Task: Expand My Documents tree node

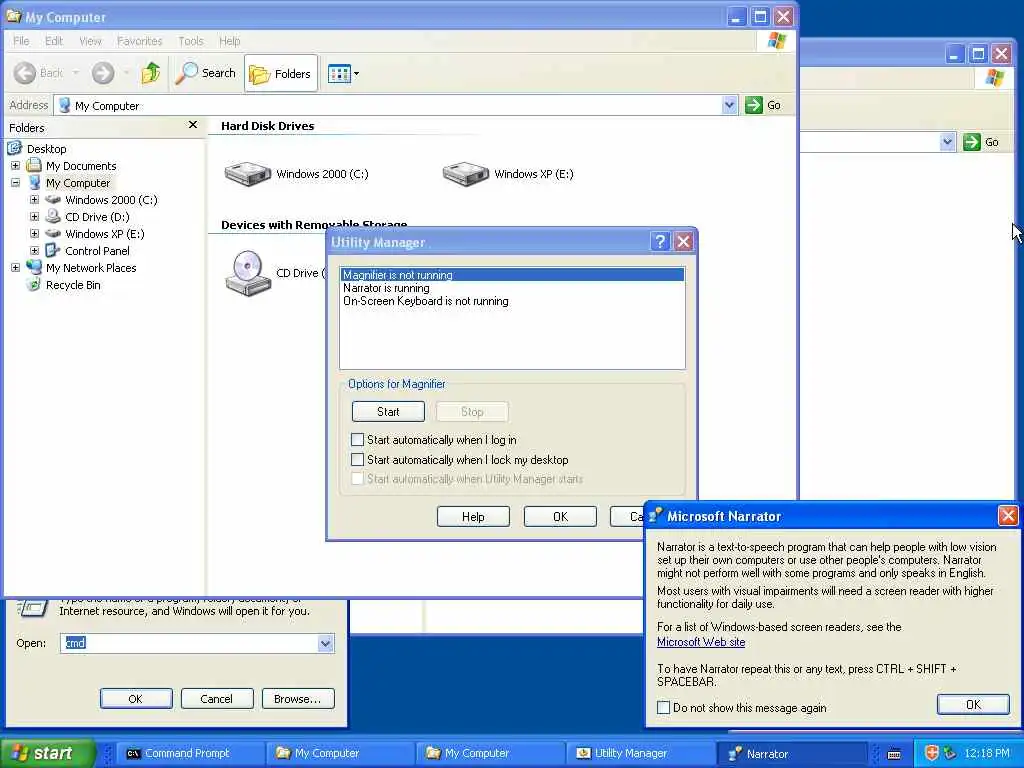Action: (15, 166)
